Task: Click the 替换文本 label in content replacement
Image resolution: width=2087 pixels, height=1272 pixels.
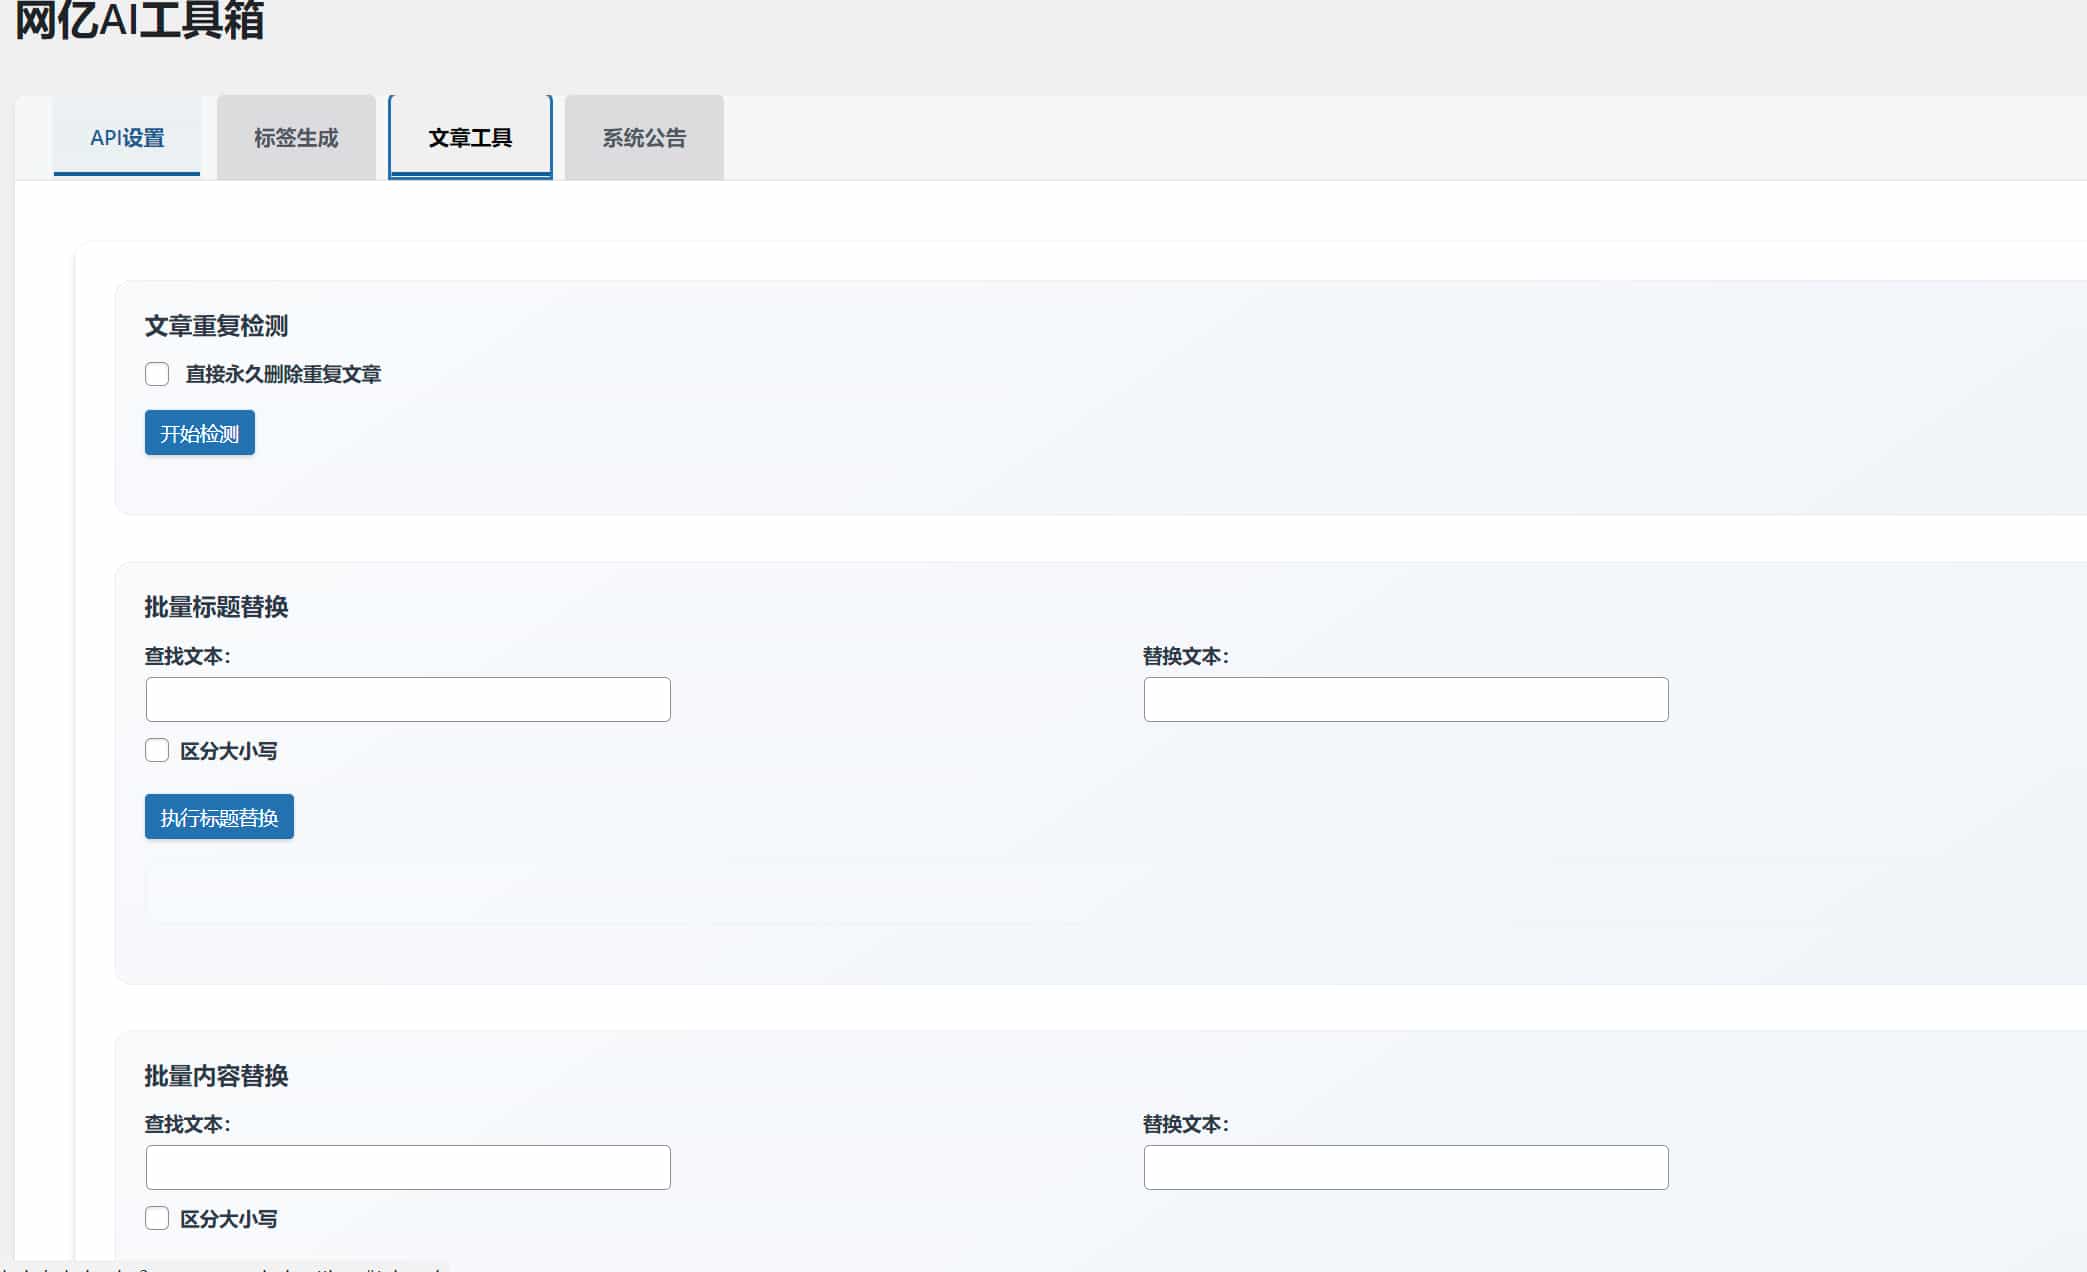Action: (1186, 1124)
